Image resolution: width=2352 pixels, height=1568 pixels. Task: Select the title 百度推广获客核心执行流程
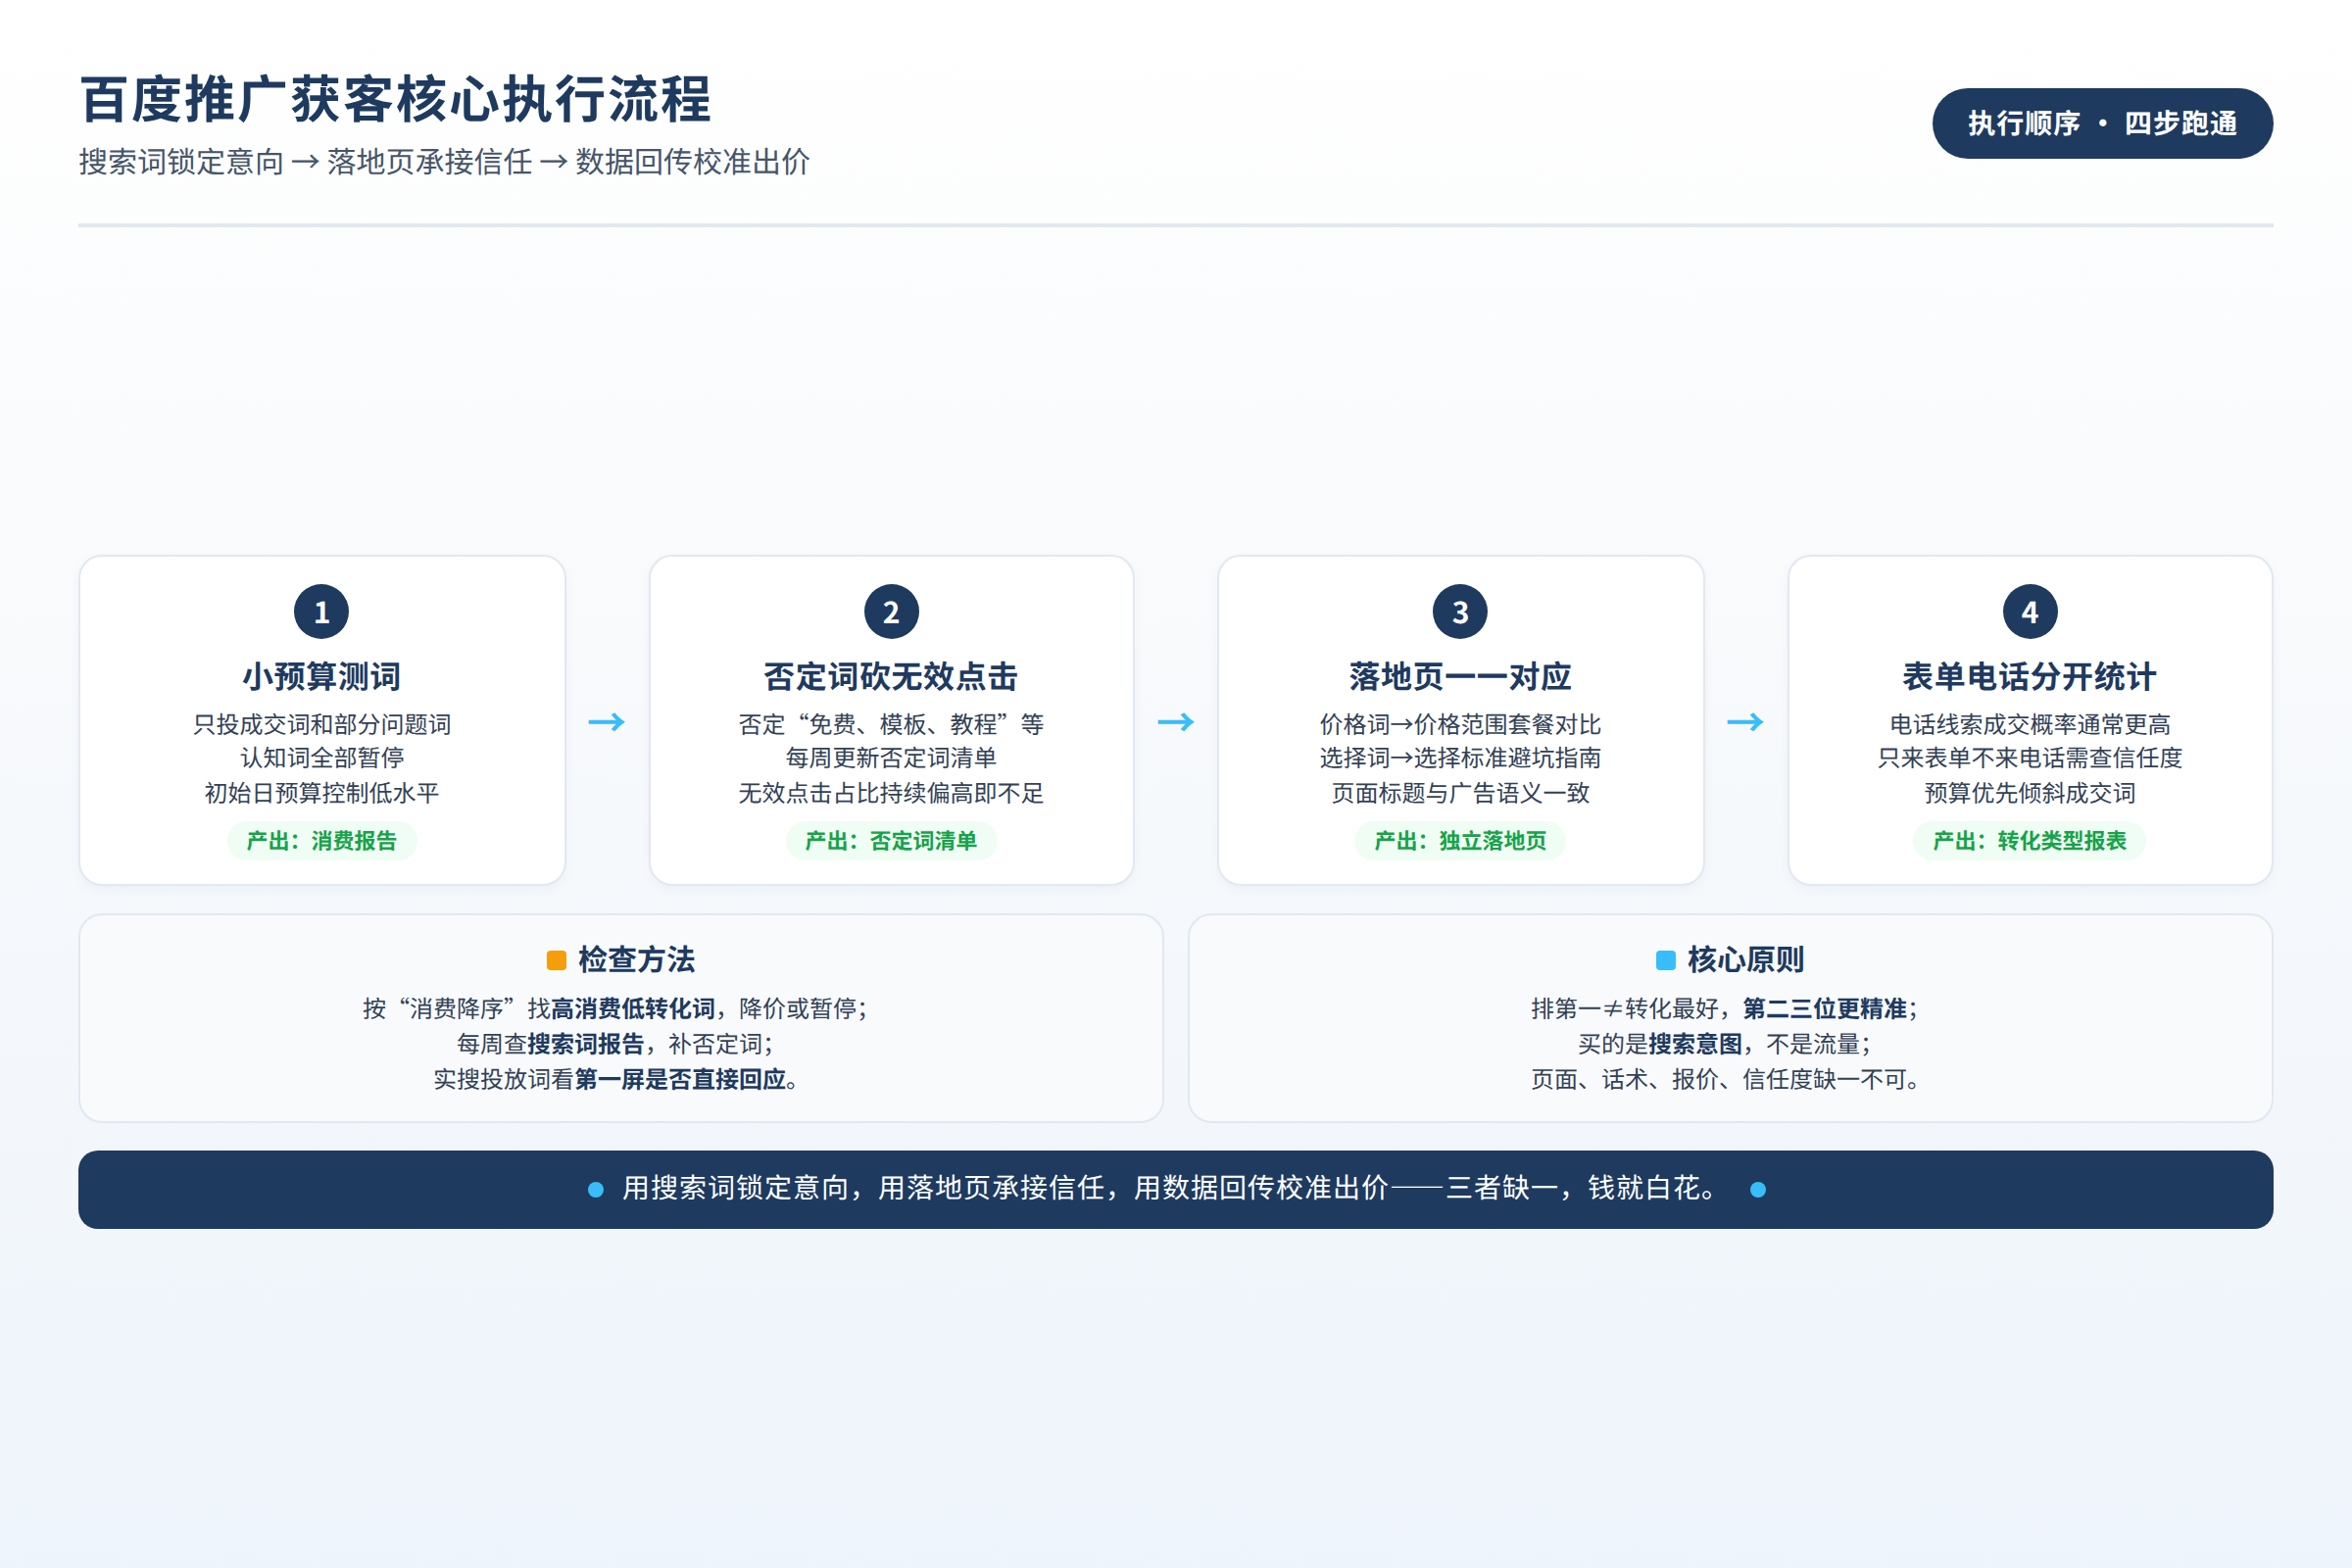click(x=396, y=99)
